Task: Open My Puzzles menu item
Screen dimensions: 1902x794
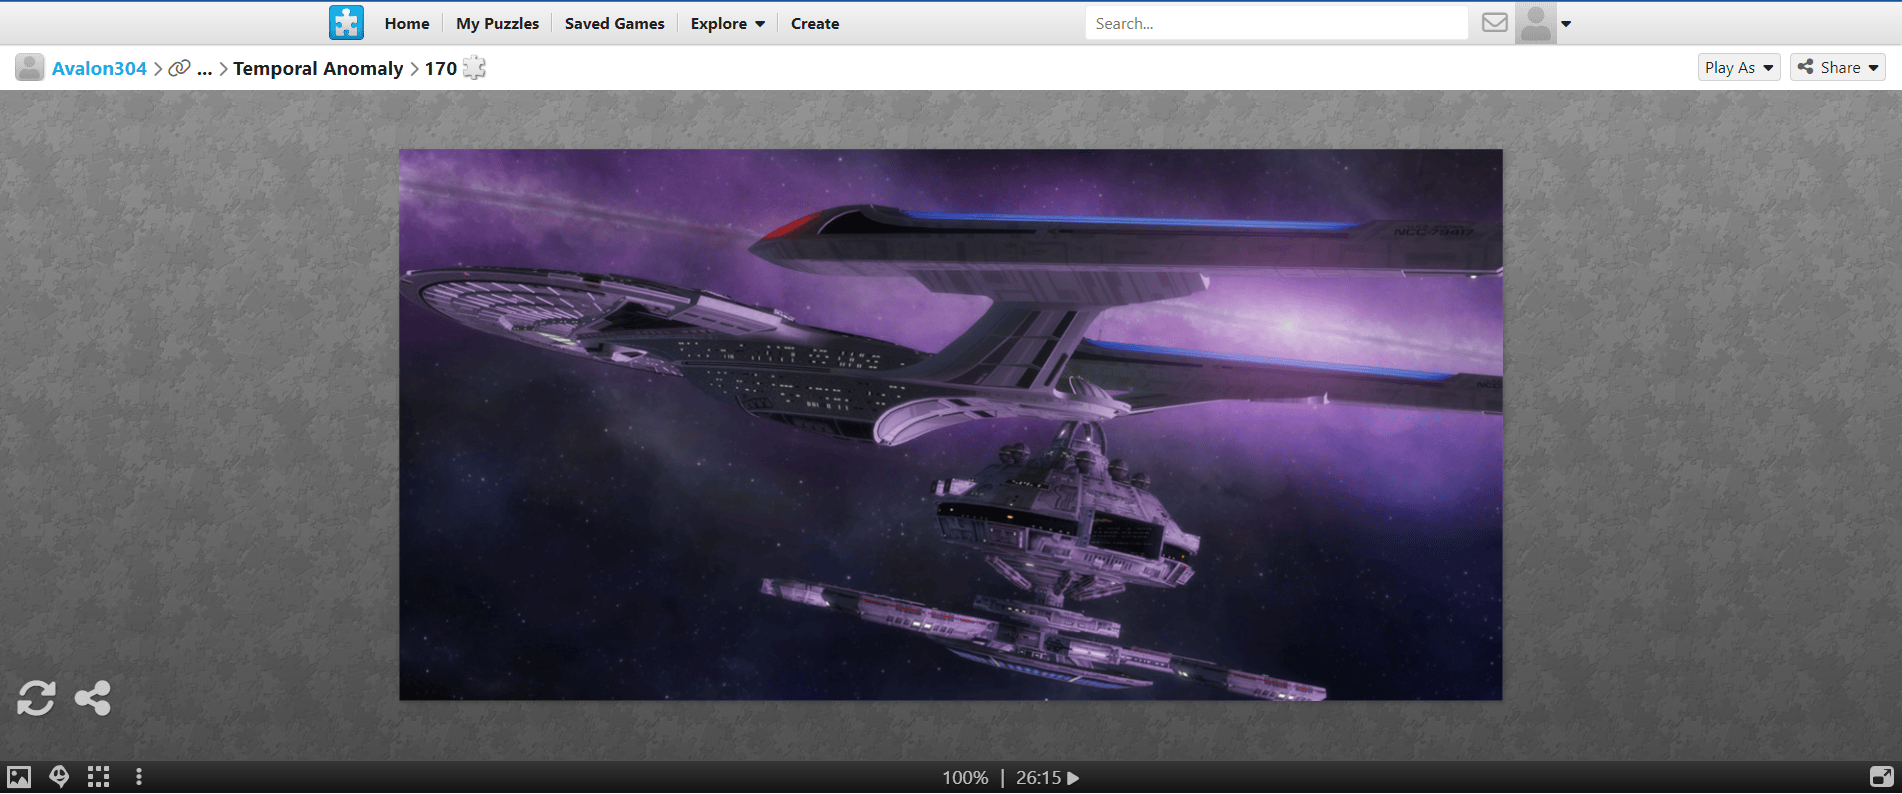Action: [497, 24]
